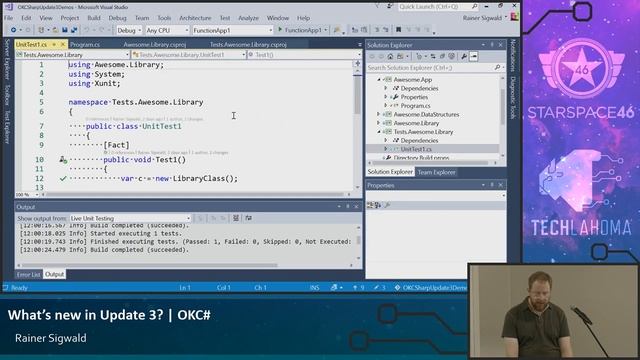Click the Bookmark icon in the toolbar
This screenshot has height=360, width=640.
[399, 30]
